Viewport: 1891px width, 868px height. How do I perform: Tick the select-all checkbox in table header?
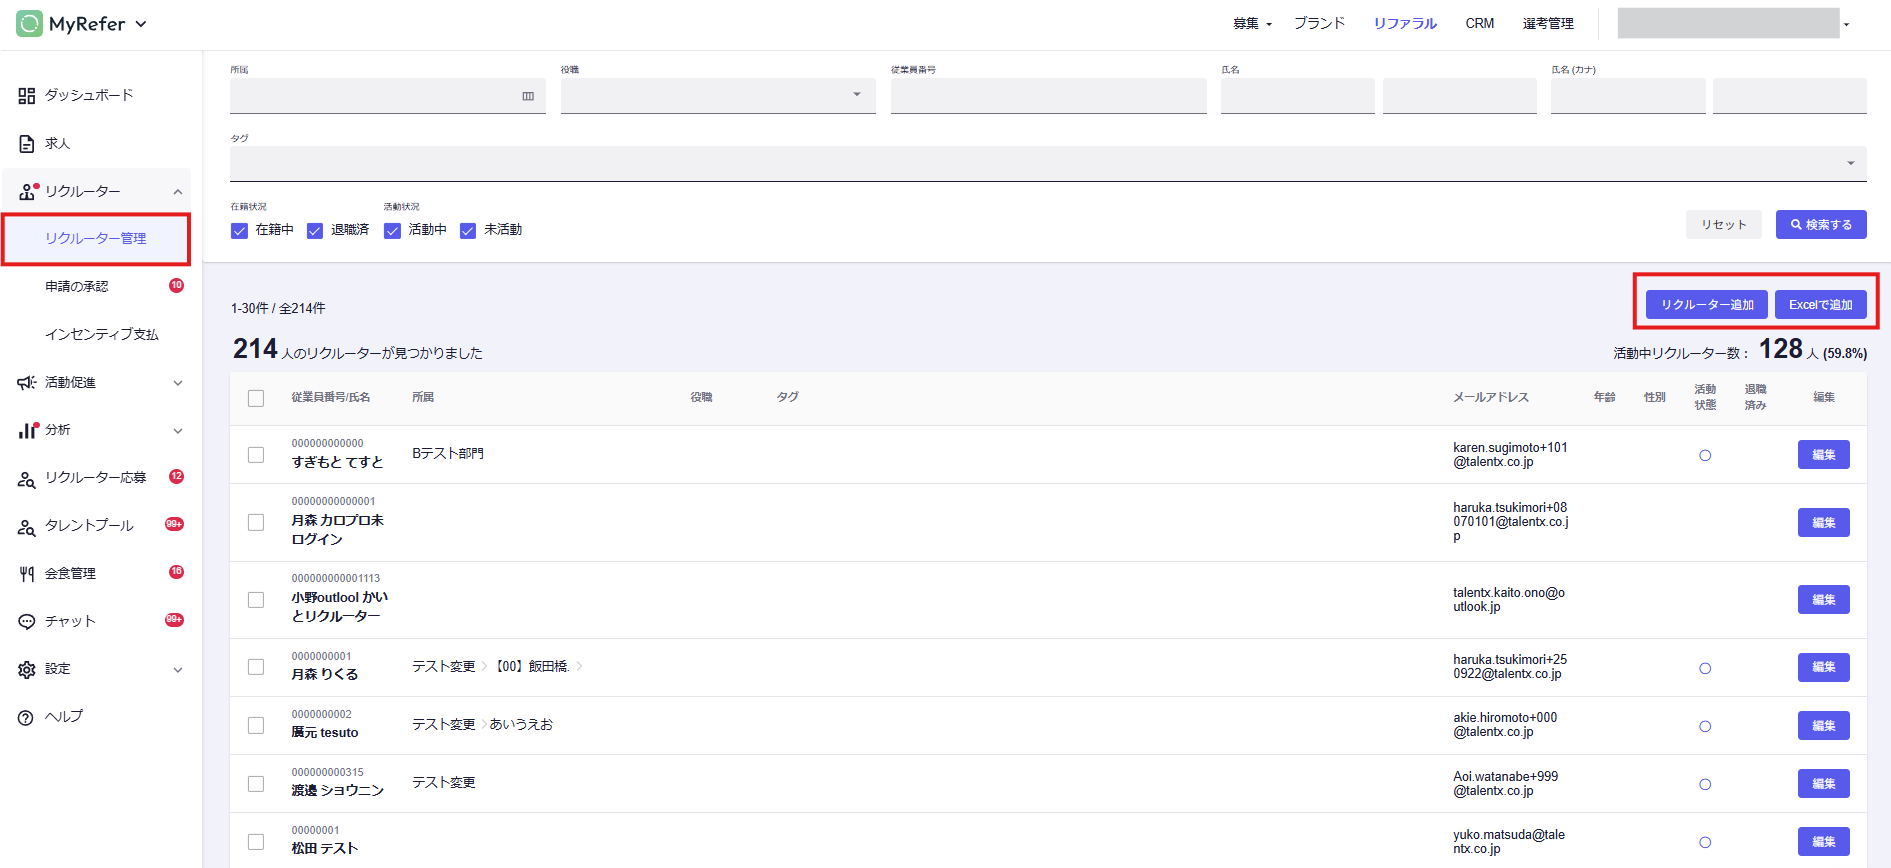pos(256,398)
